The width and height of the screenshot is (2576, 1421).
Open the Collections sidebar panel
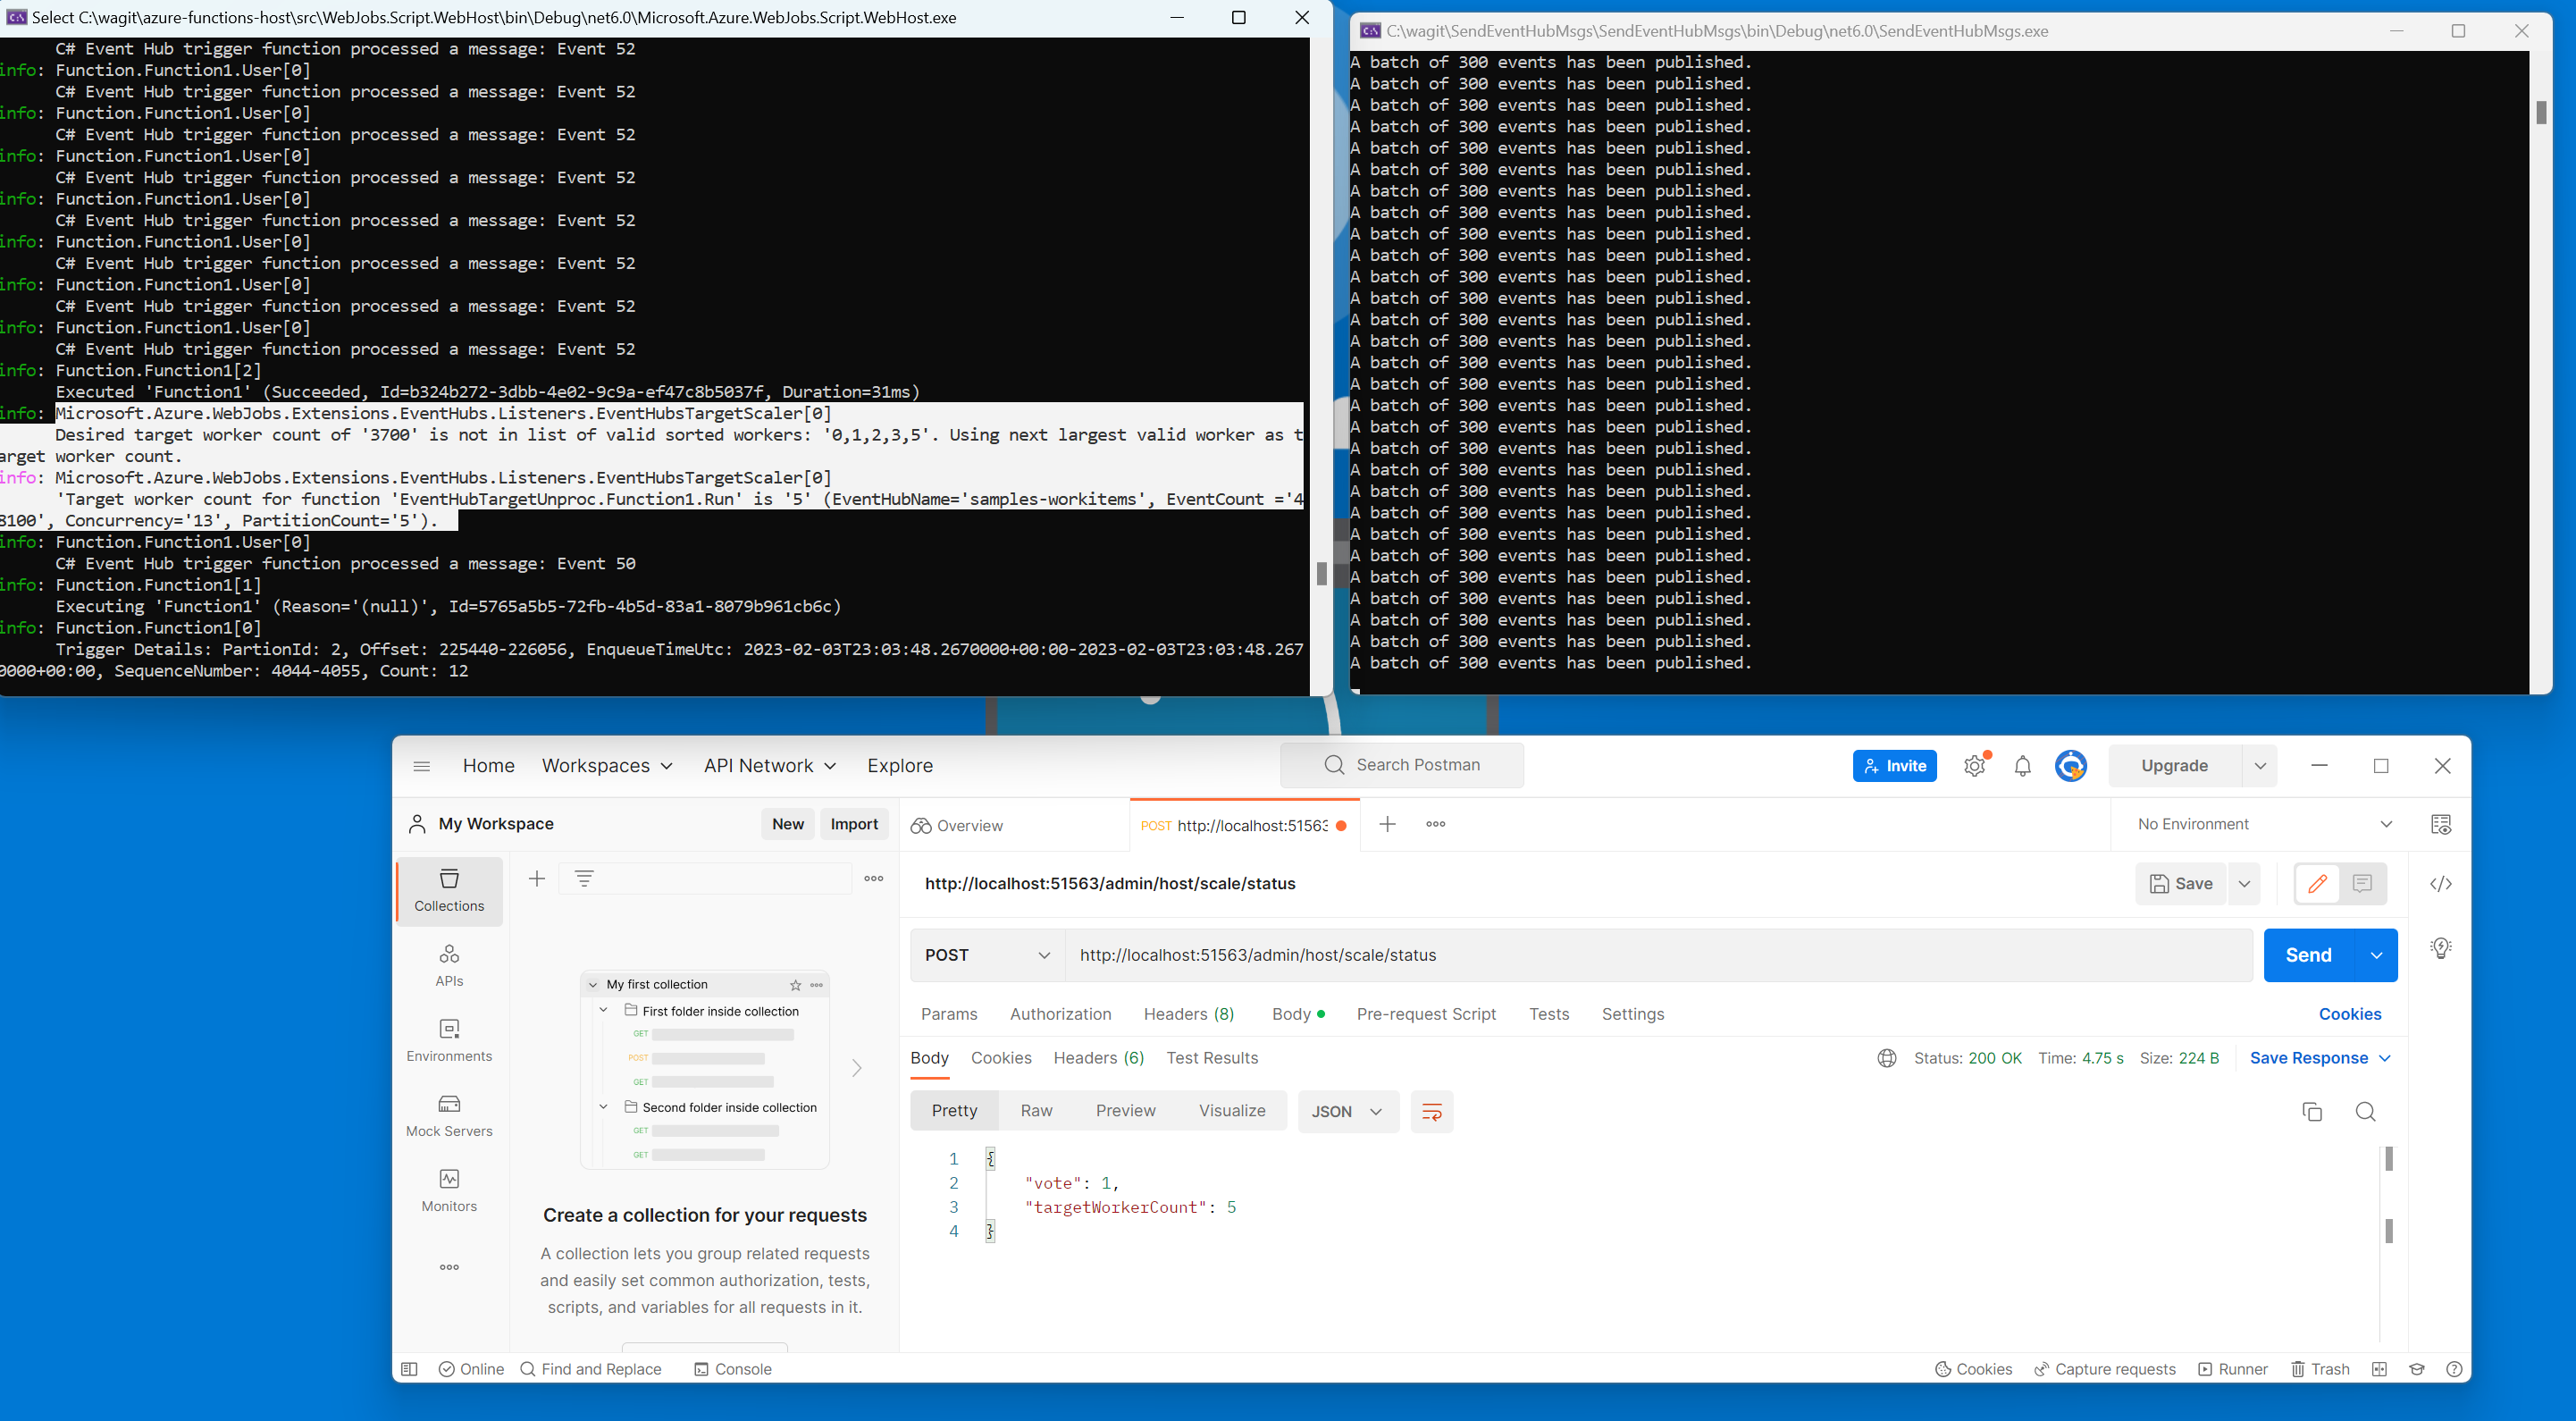click(449, 889)
